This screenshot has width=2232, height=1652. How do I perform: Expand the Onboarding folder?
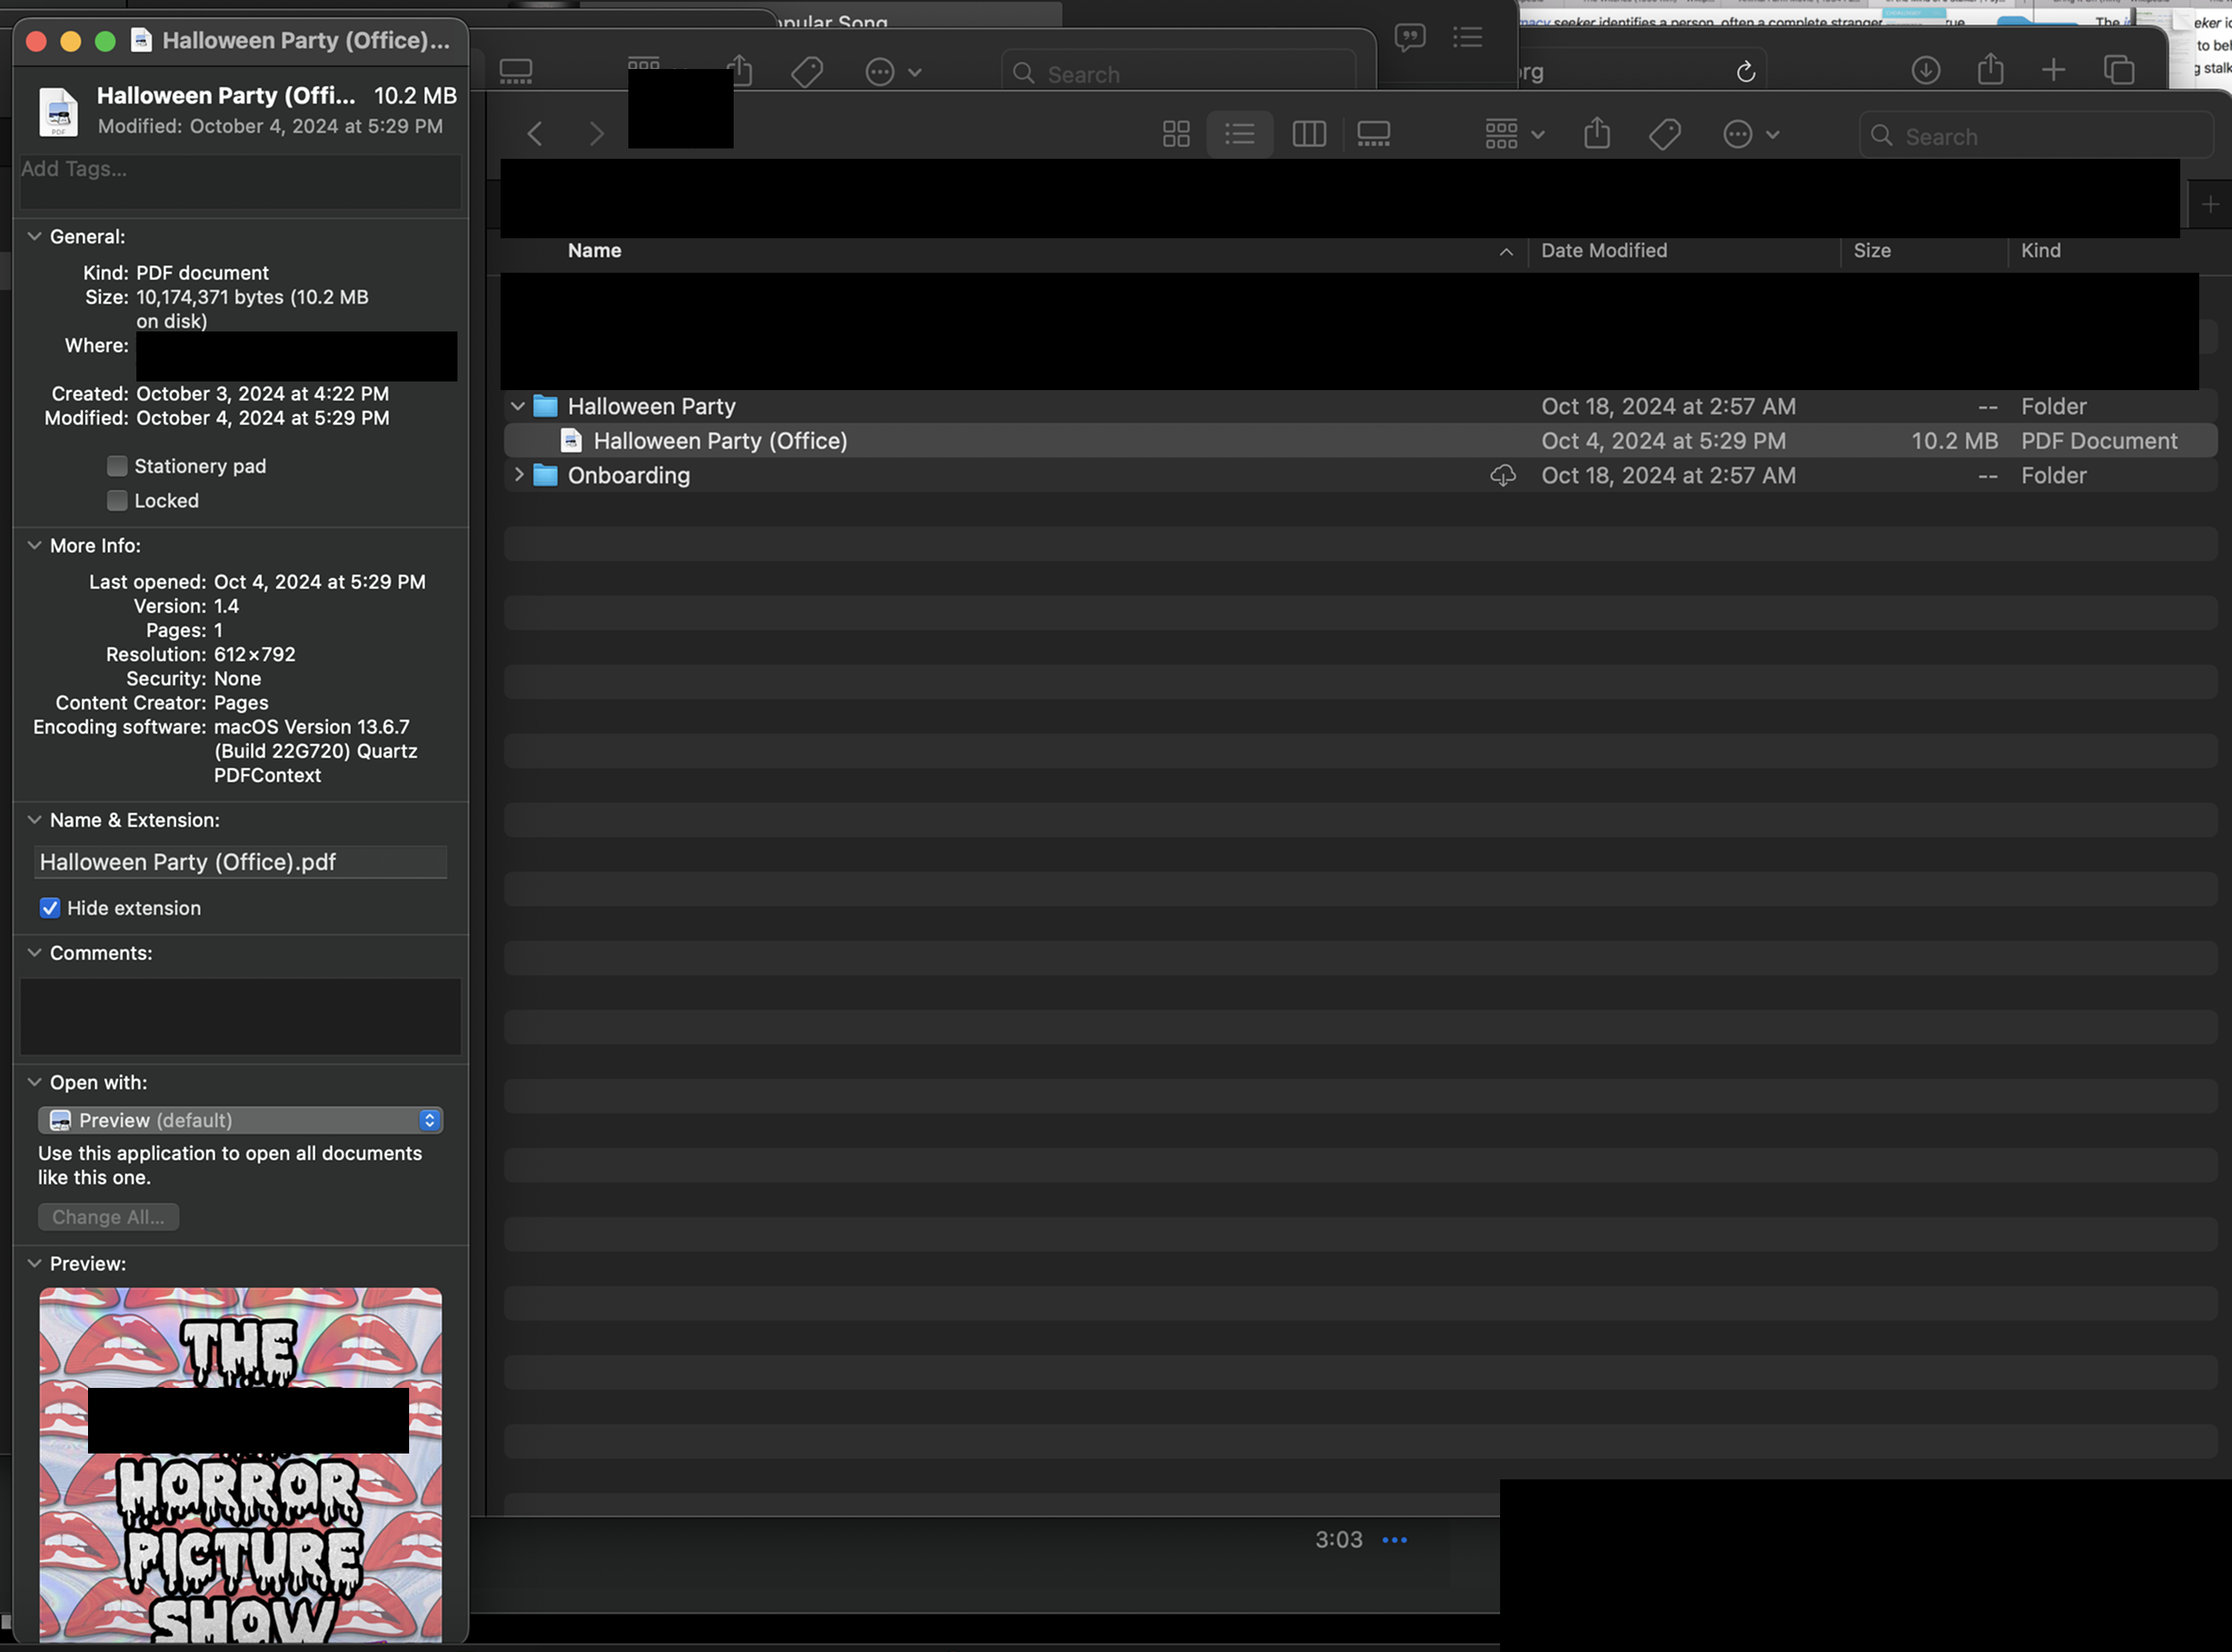[518, 475]
